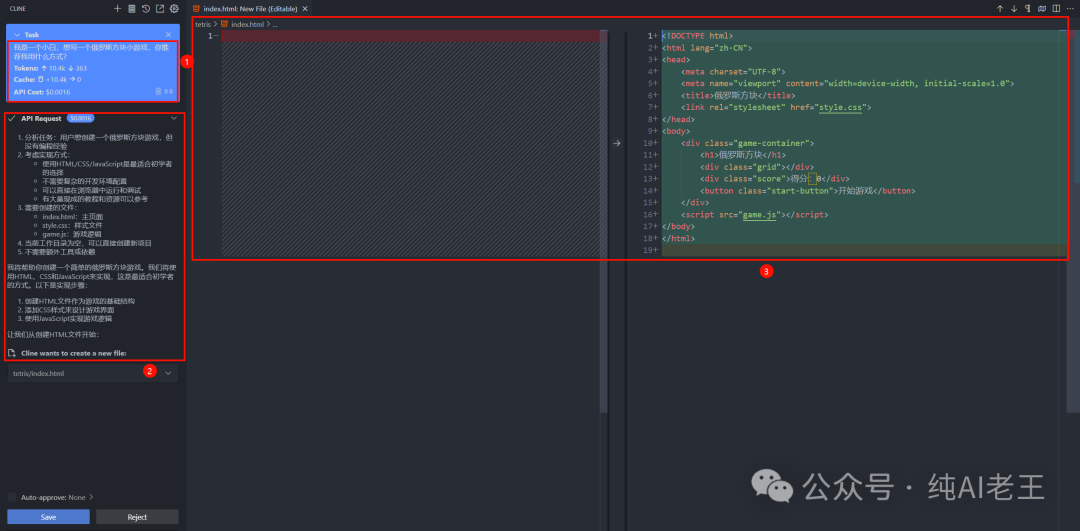
Task: Click the meta viewport line
Action: pos(848,83)
